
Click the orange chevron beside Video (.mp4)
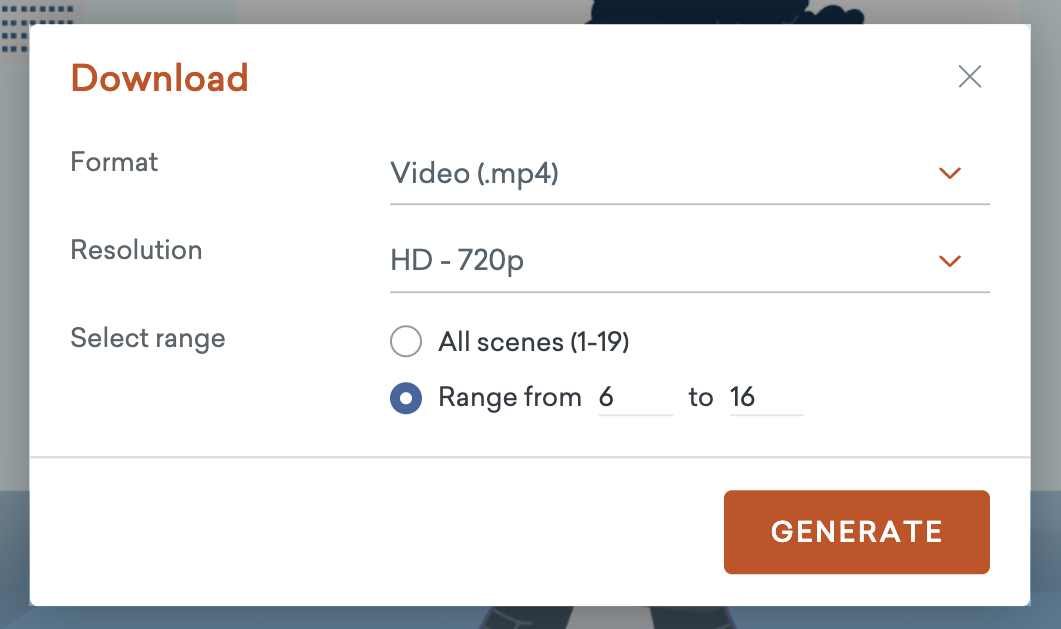(x=950, y=173)
